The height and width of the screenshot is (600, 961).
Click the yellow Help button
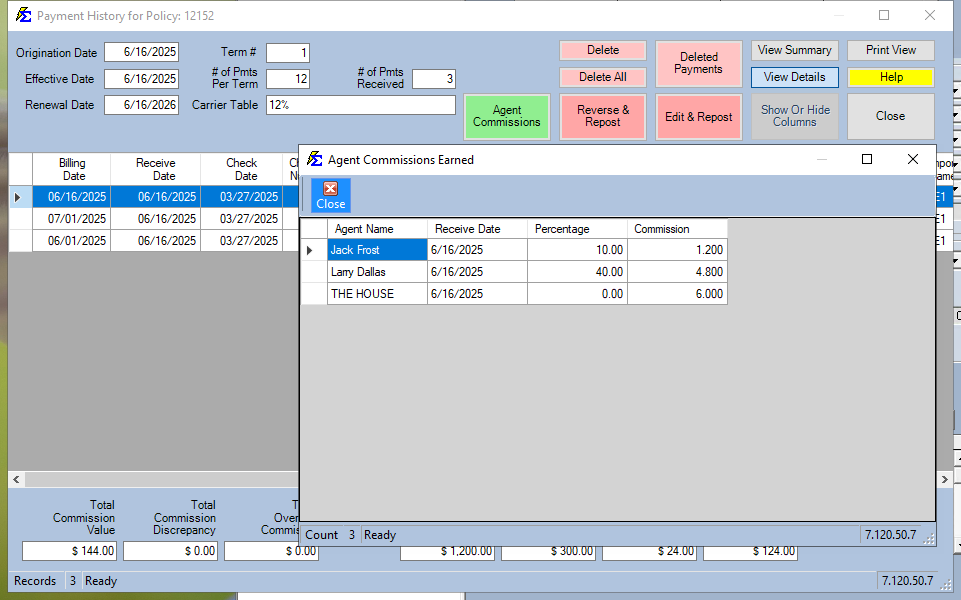pyautogui.click(x=890, y=77)
